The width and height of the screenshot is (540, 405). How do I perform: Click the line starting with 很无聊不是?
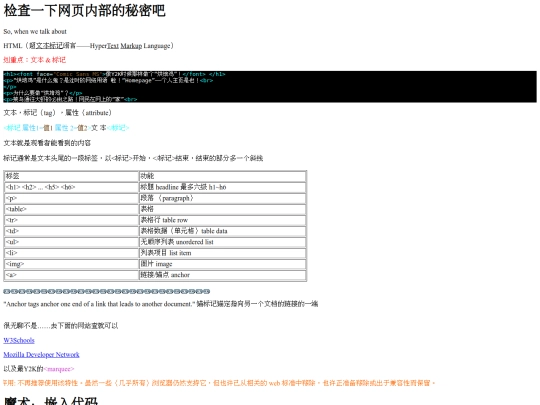point(61,325)
